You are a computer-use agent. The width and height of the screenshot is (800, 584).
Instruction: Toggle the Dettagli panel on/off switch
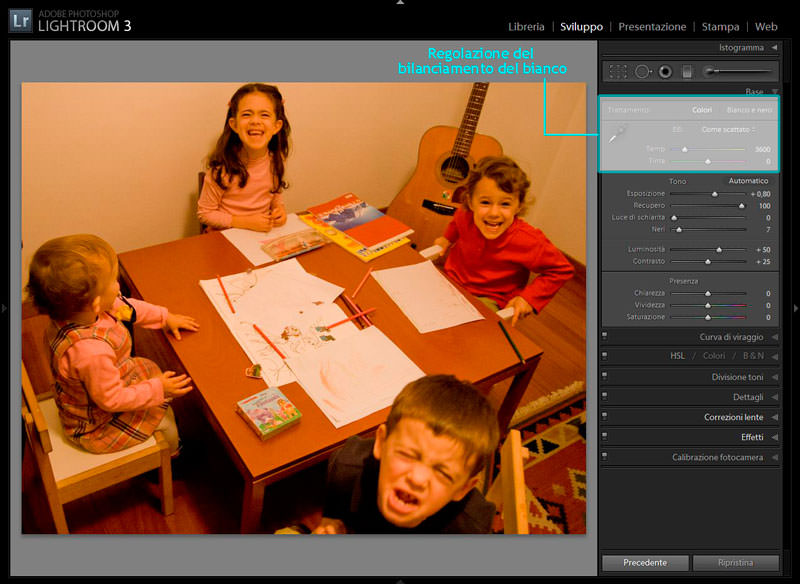(605, 397)
